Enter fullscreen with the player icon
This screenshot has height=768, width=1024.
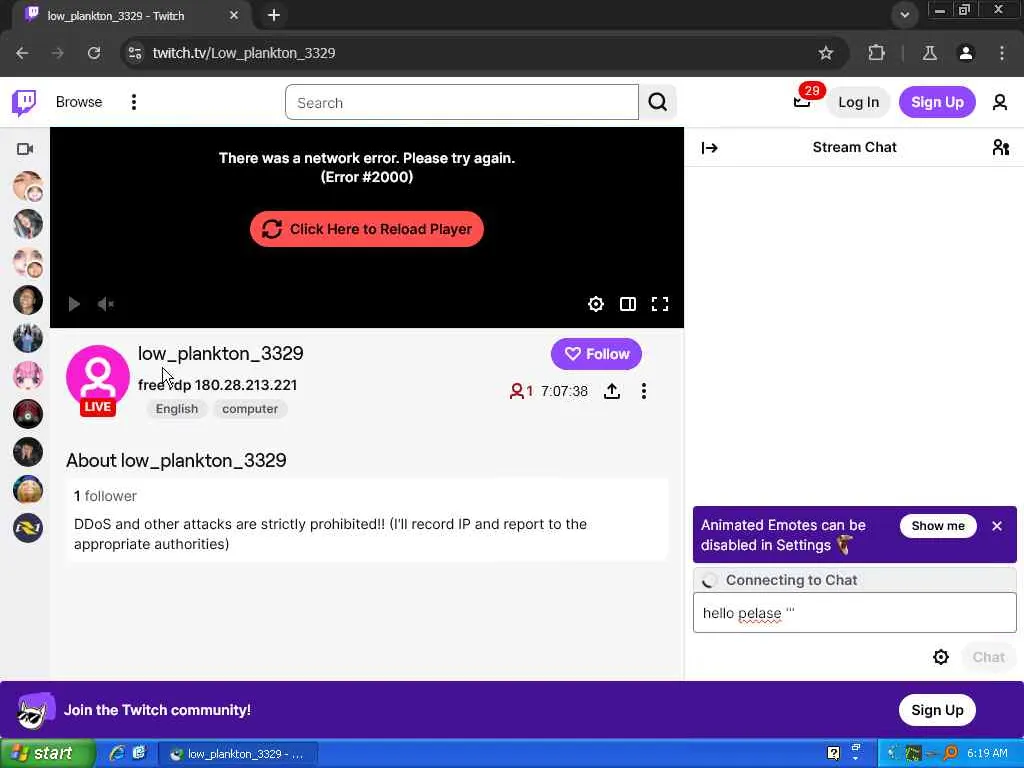[x=660, y=304]
